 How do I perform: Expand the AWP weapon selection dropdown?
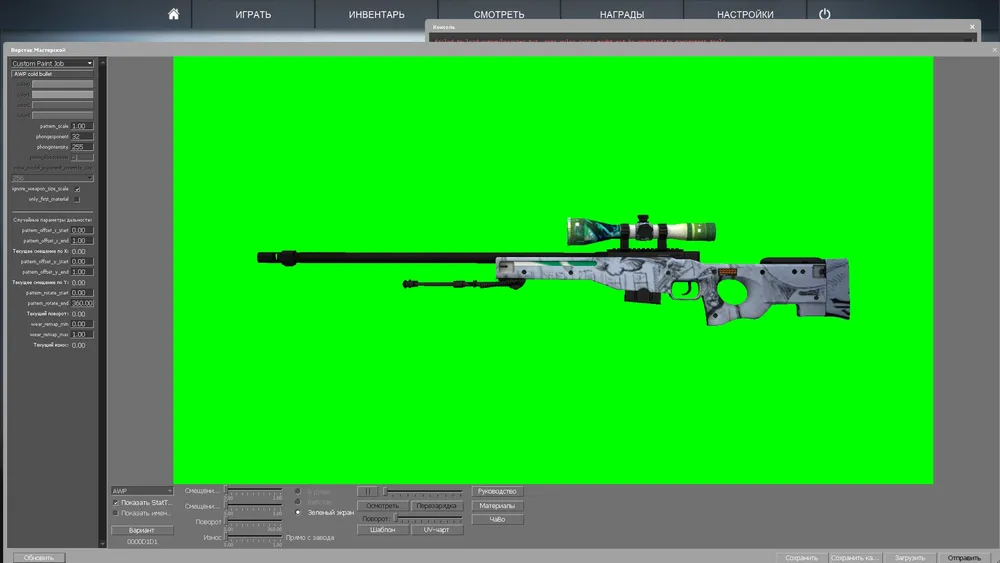tap(142, 491)
